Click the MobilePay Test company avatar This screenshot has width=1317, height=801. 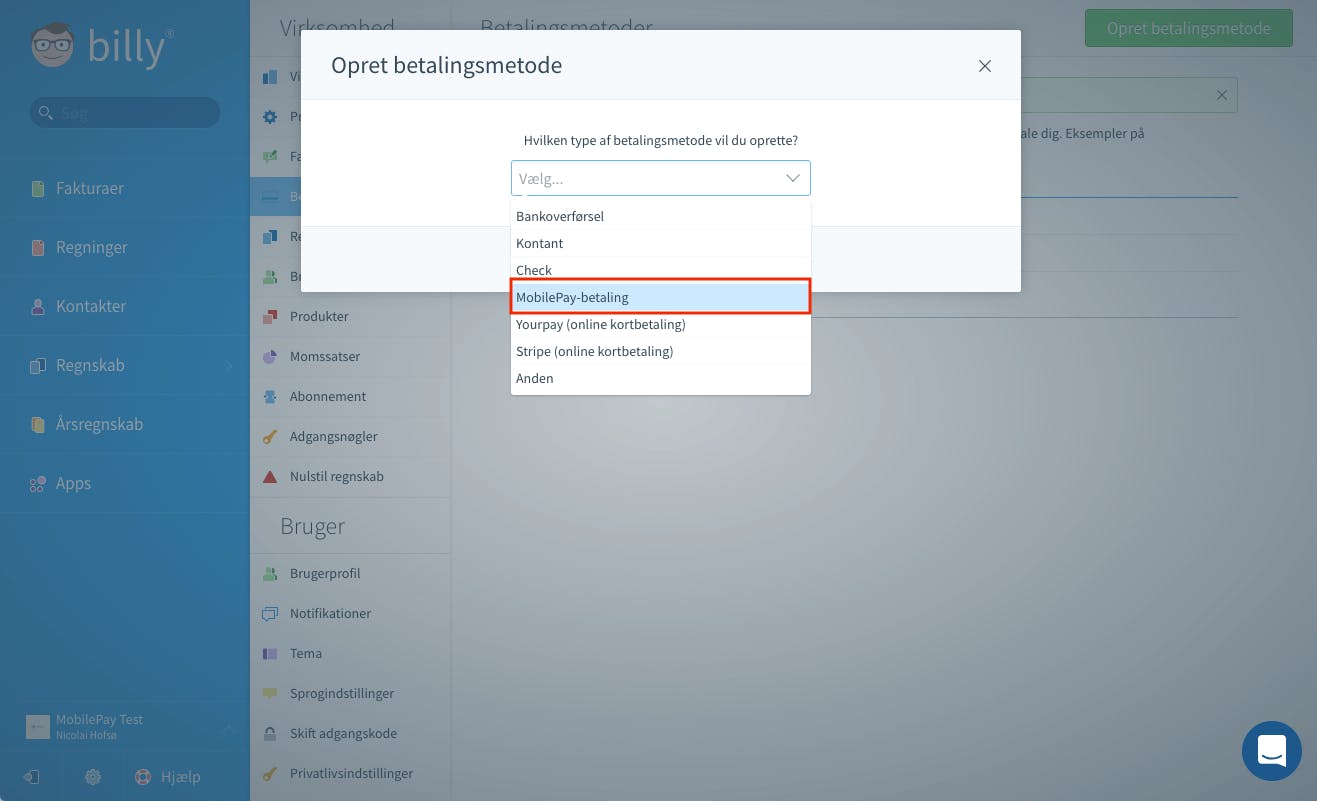38,727
